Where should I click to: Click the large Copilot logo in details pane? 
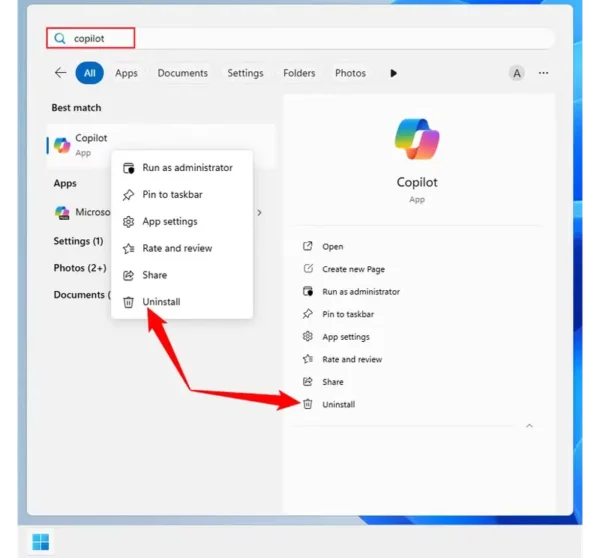point(417,139)
